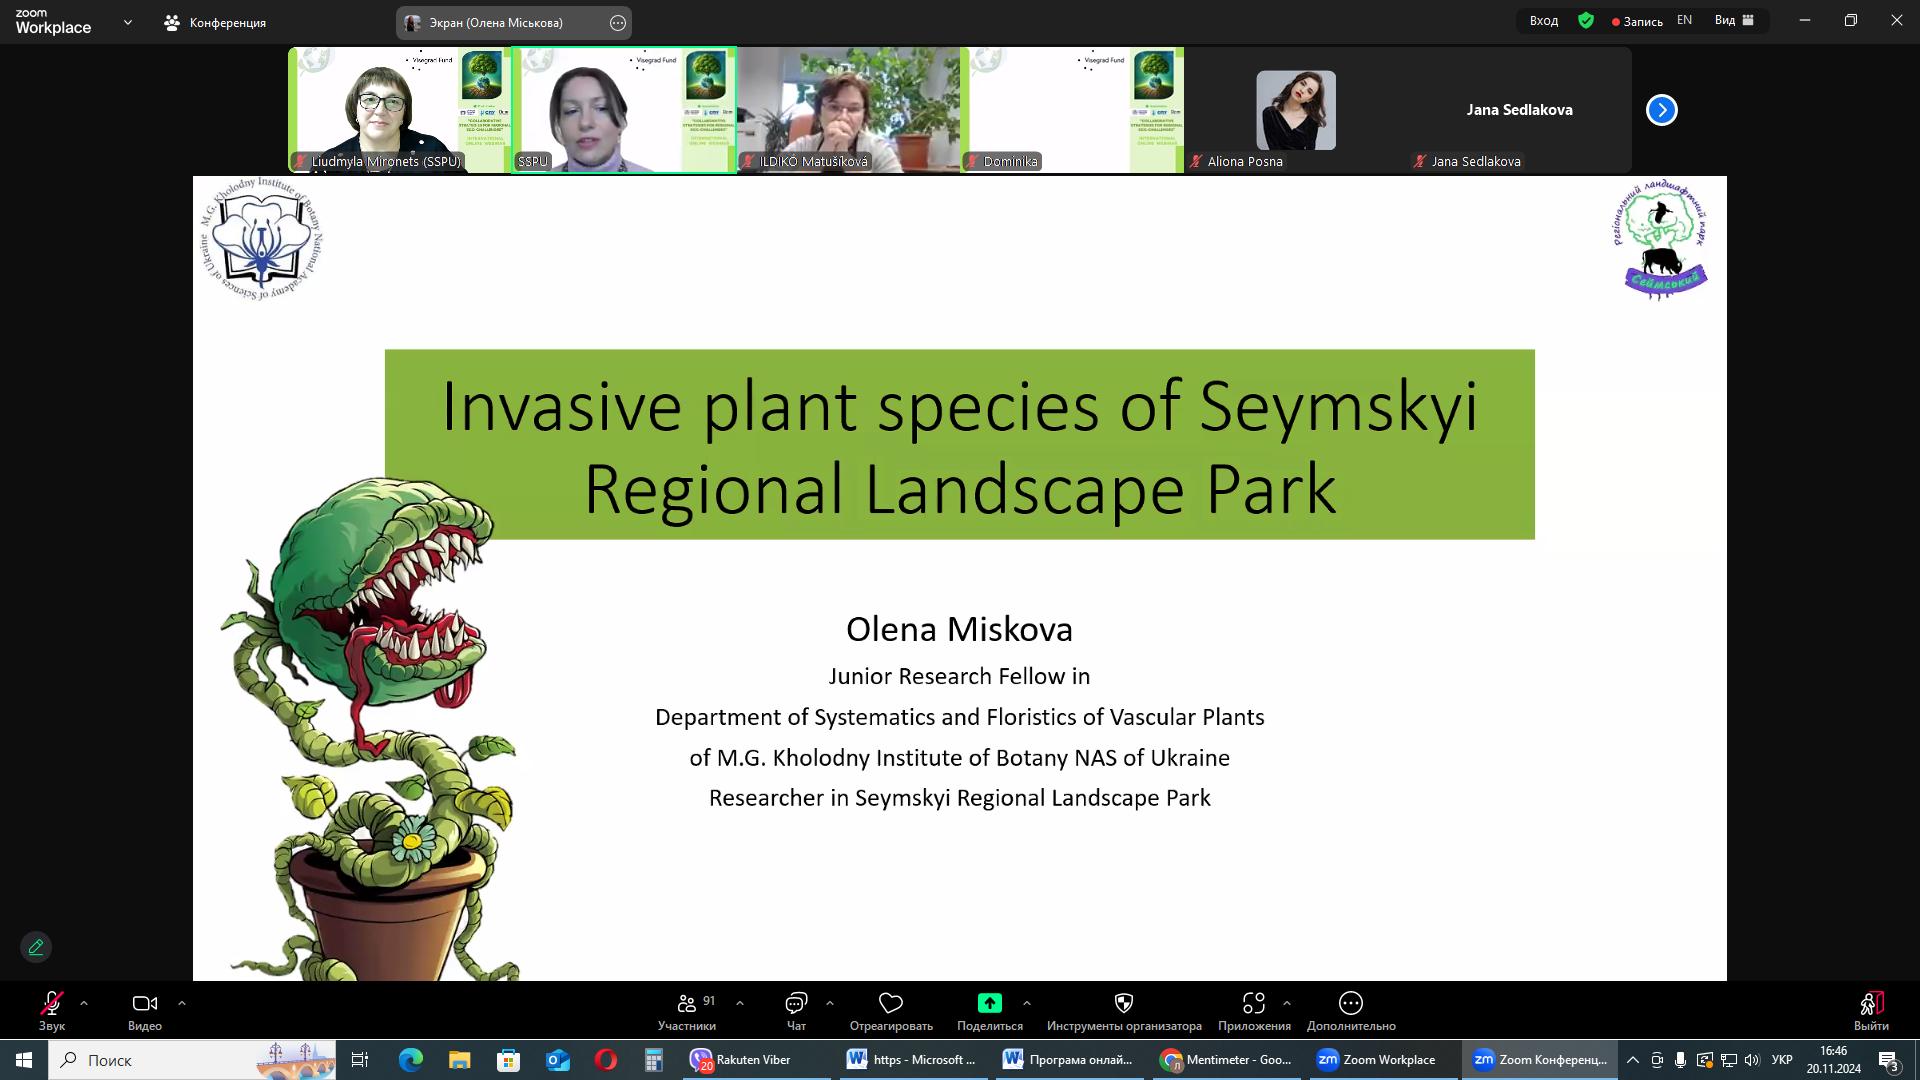Open More options three-dot icon

point(1350,1004)
